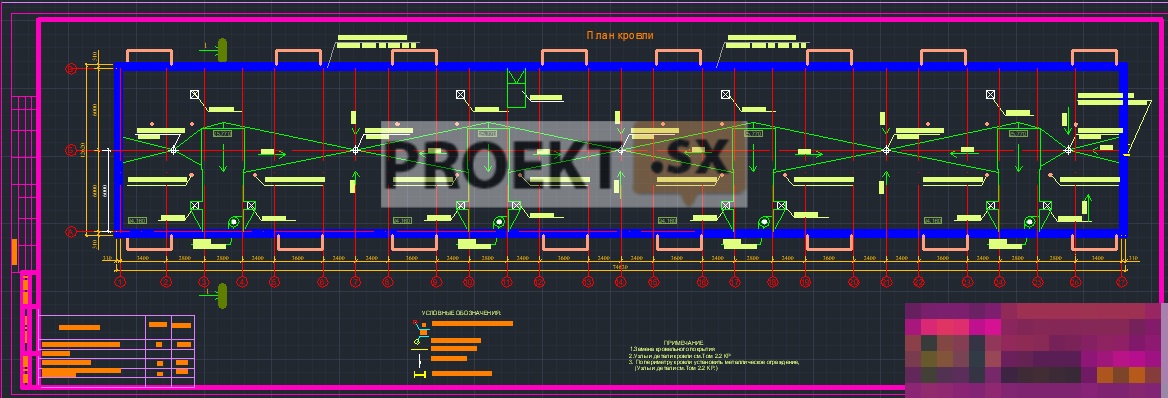Click the PROEKT.SX watermark logo
The height and width of the screenshot is (398, 1168).
click(564, 165)
